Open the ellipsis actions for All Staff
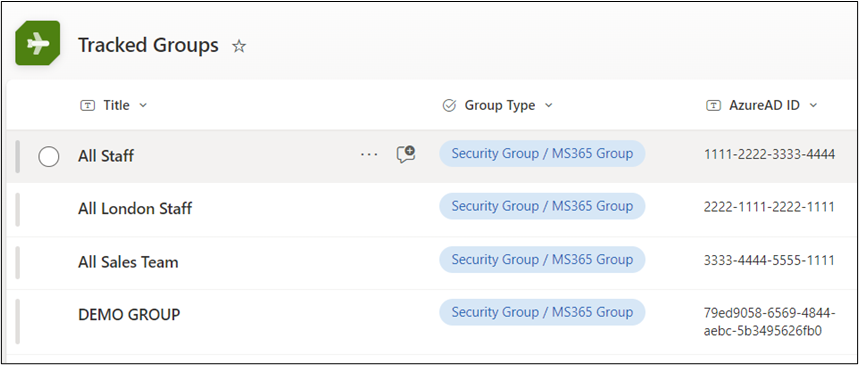This screenshot has width=859, height=365. point(369,155)
